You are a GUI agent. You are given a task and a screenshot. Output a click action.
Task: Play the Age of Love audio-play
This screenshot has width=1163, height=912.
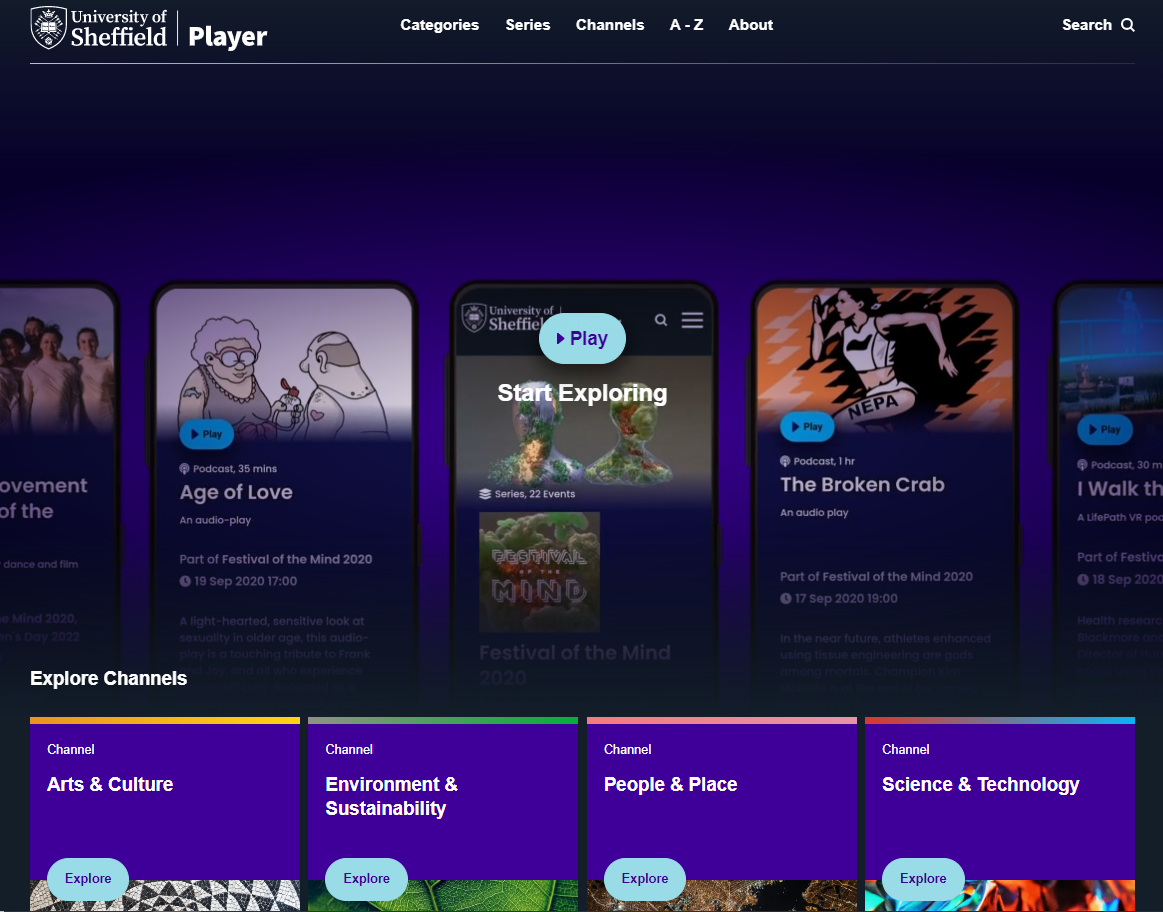pos(206,433)
